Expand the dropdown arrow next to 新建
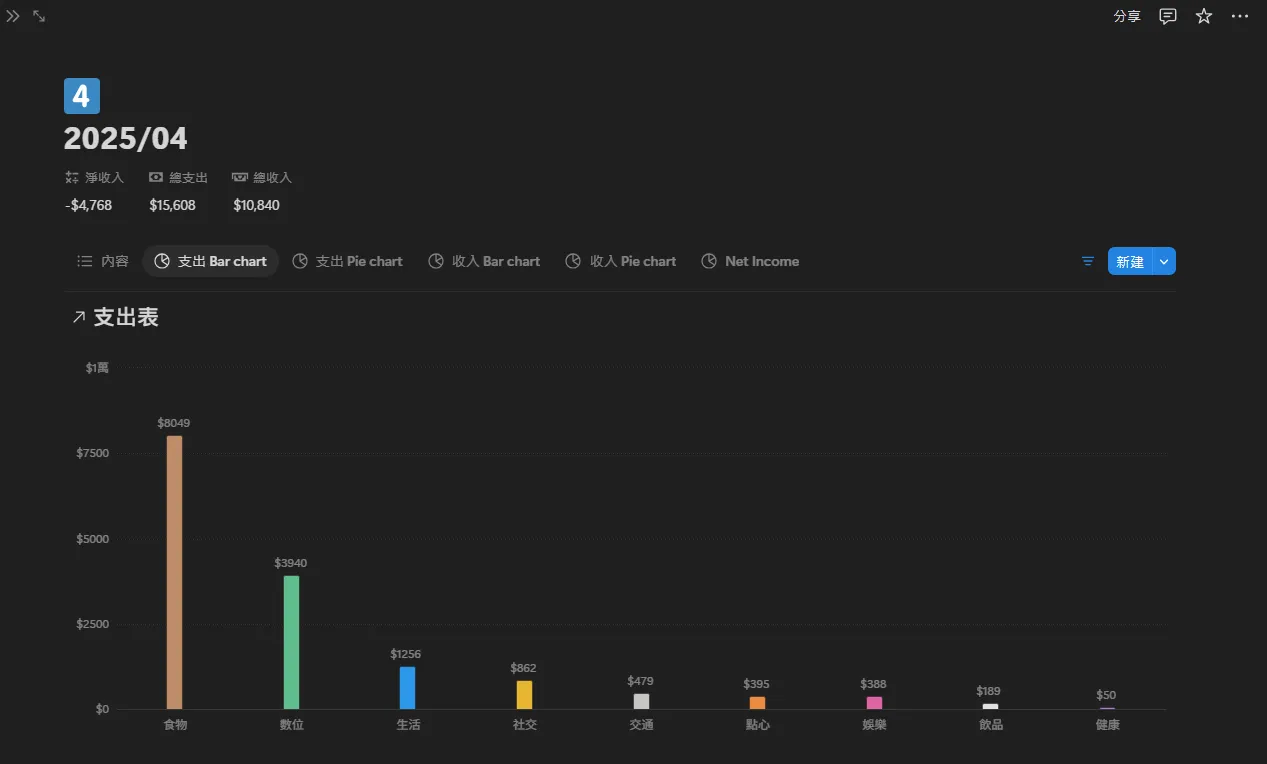Image resolution: width=1267 pixels, height=764 pixels. [x=1164, y=261]
